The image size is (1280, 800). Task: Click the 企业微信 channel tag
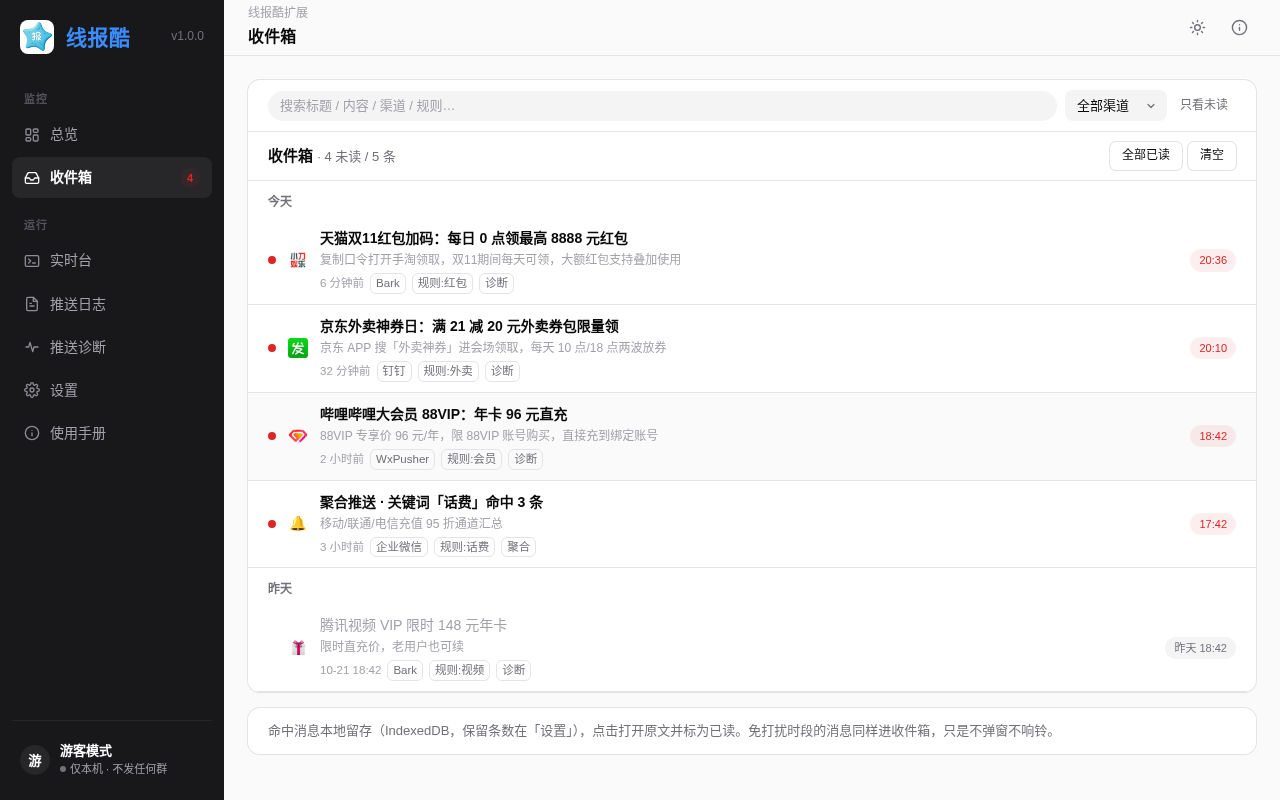(x=399, y=547)
